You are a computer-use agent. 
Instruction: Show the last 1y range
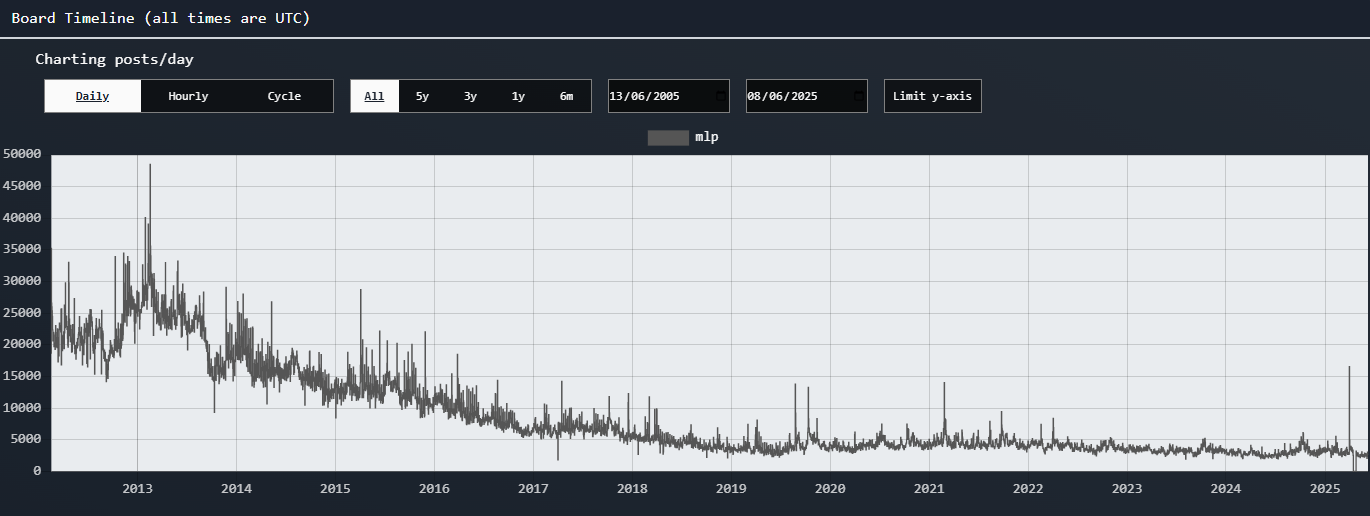click(x=518, y=96)
